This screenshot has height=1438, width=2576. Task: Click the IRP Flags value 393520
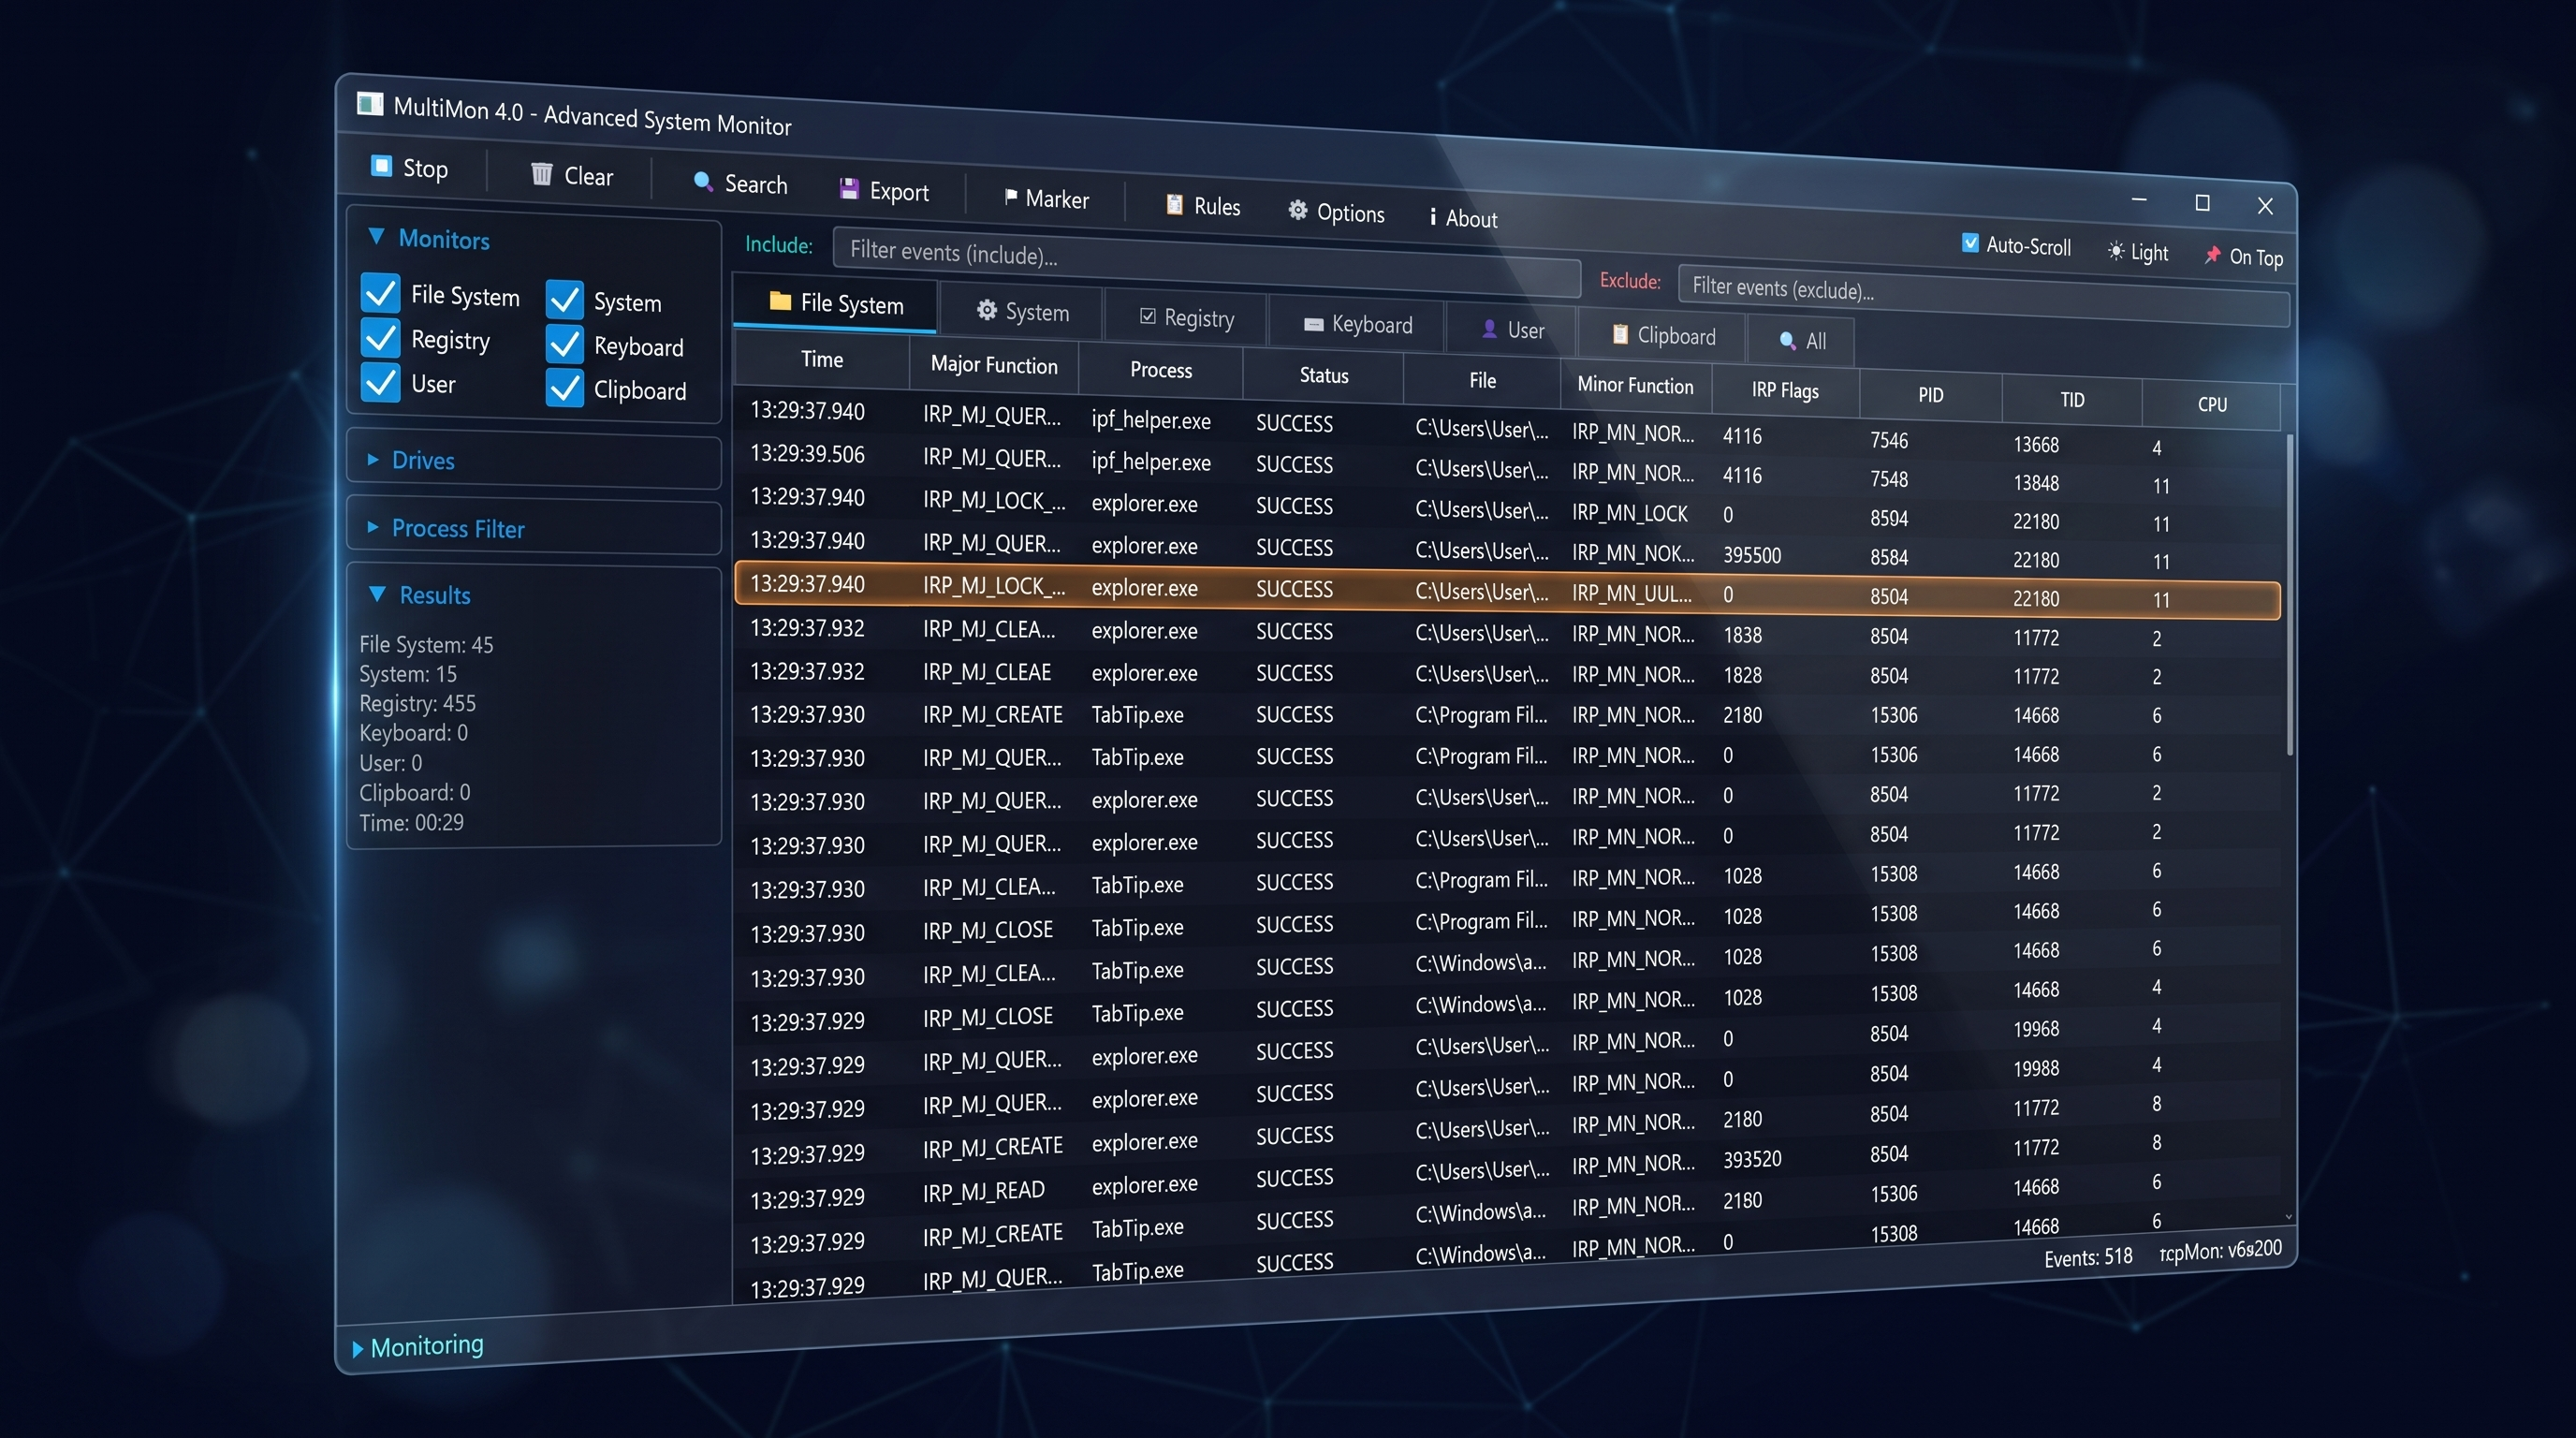click(1752, 1159)
